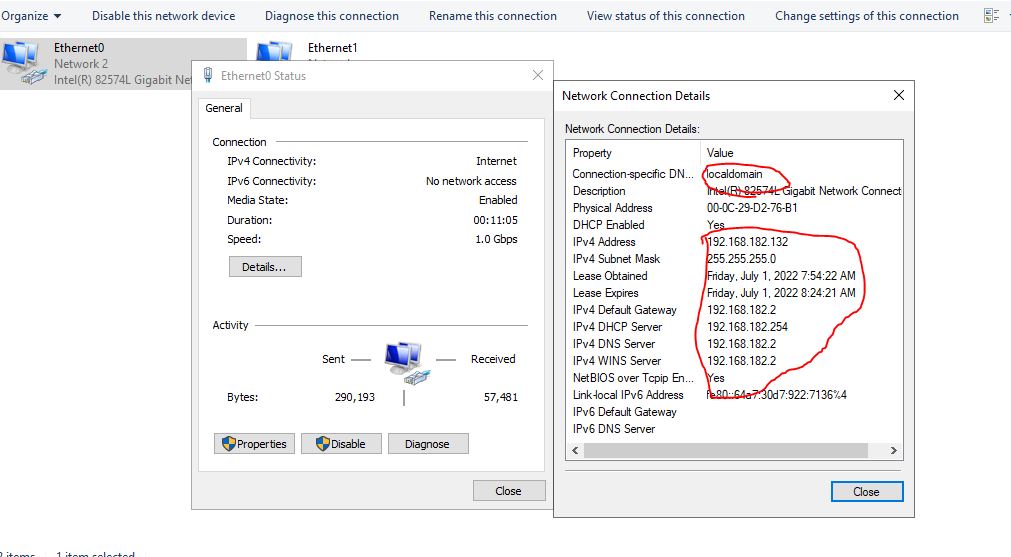
Task: Select the subnet mask 255.255.255.0
Action: [741, 259]
